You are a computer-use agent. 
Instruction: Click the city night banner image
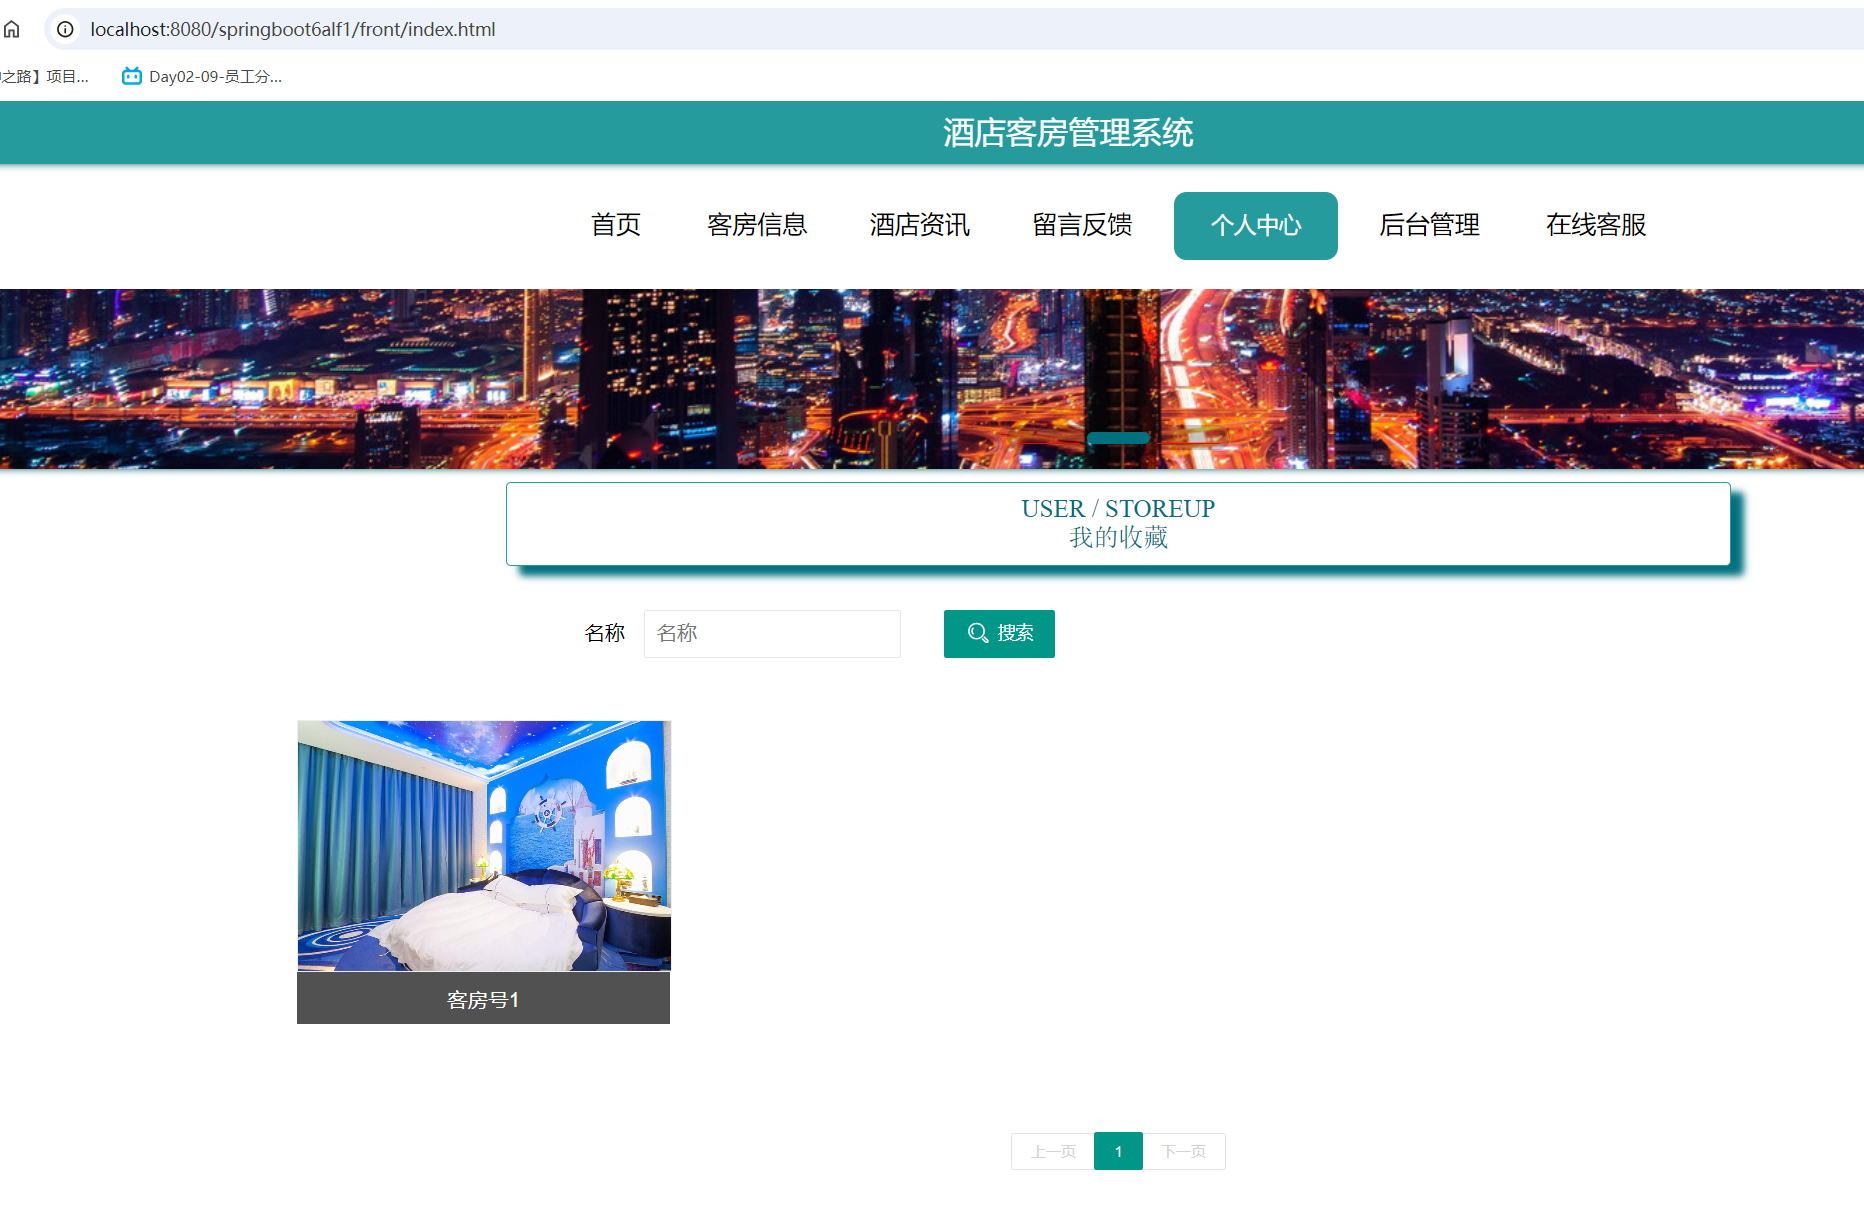click(932, 379)
